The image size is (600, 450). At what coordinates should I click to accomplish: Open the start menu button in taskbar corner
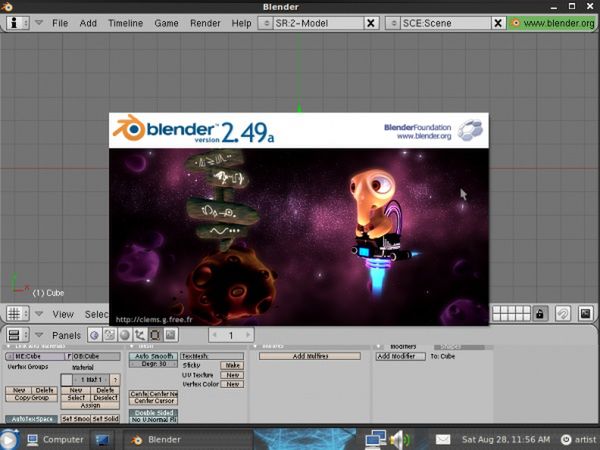point(8,440)
